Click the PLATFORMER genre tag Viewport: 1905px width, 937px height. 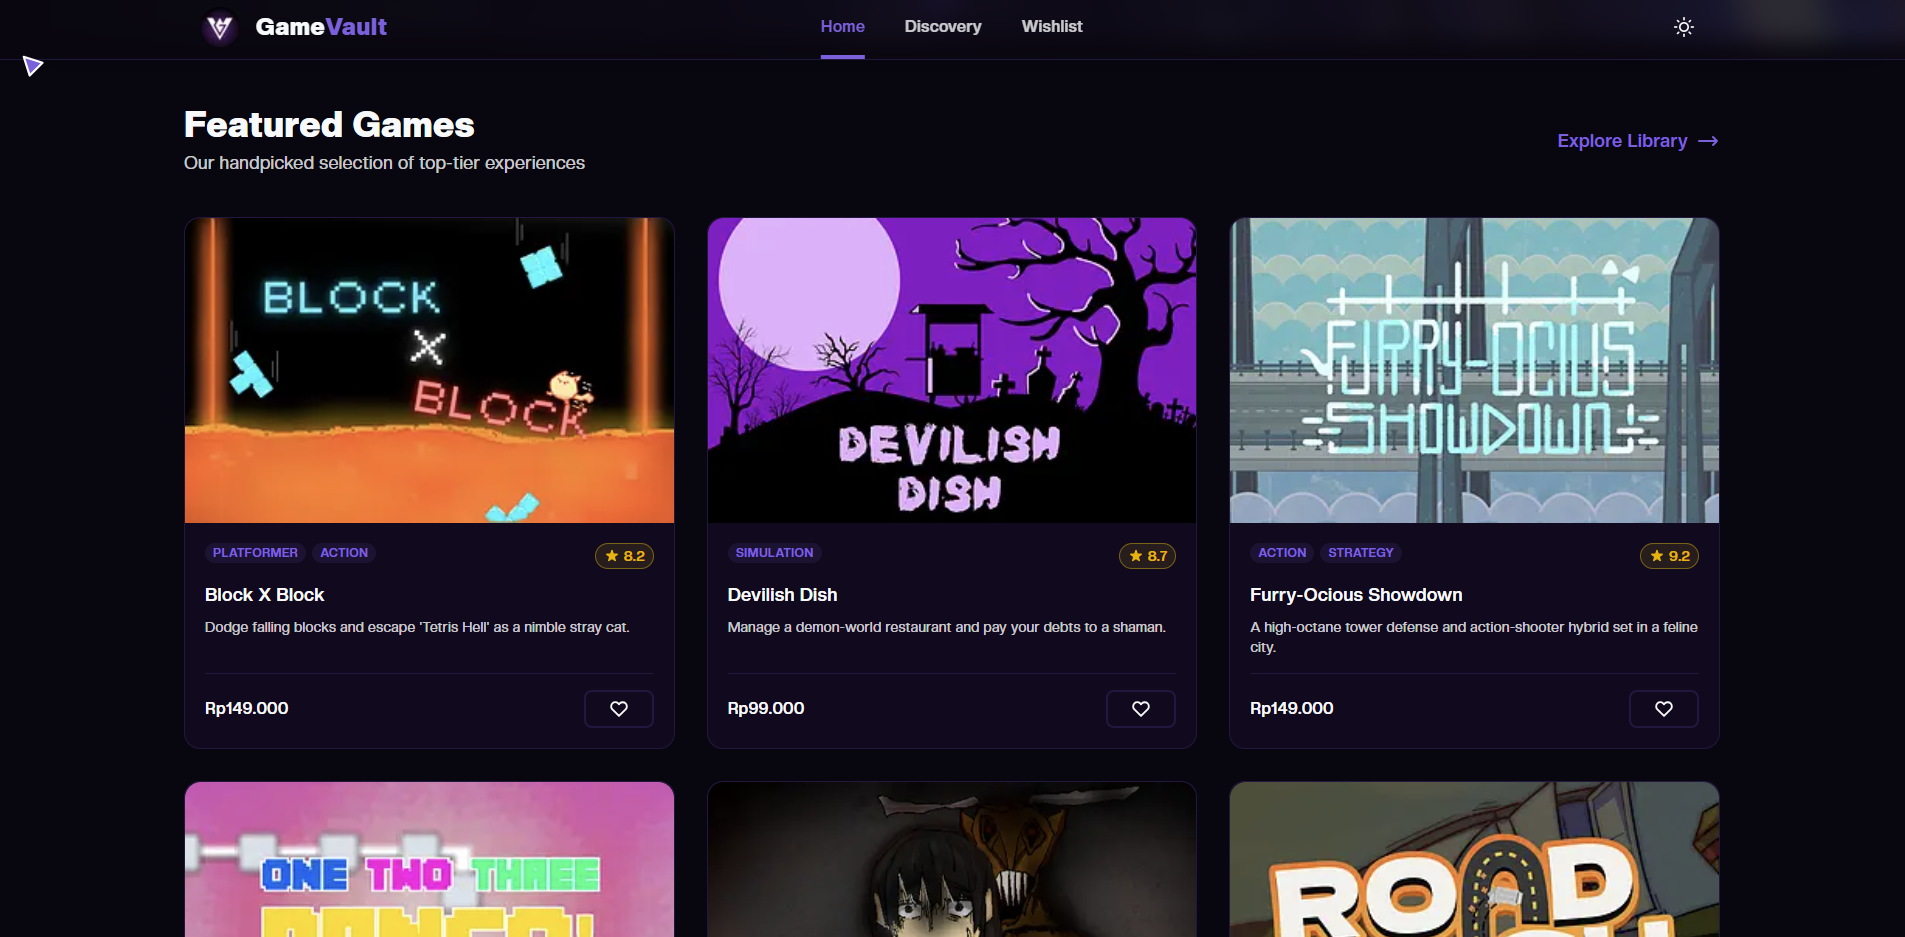coord(255,553)
